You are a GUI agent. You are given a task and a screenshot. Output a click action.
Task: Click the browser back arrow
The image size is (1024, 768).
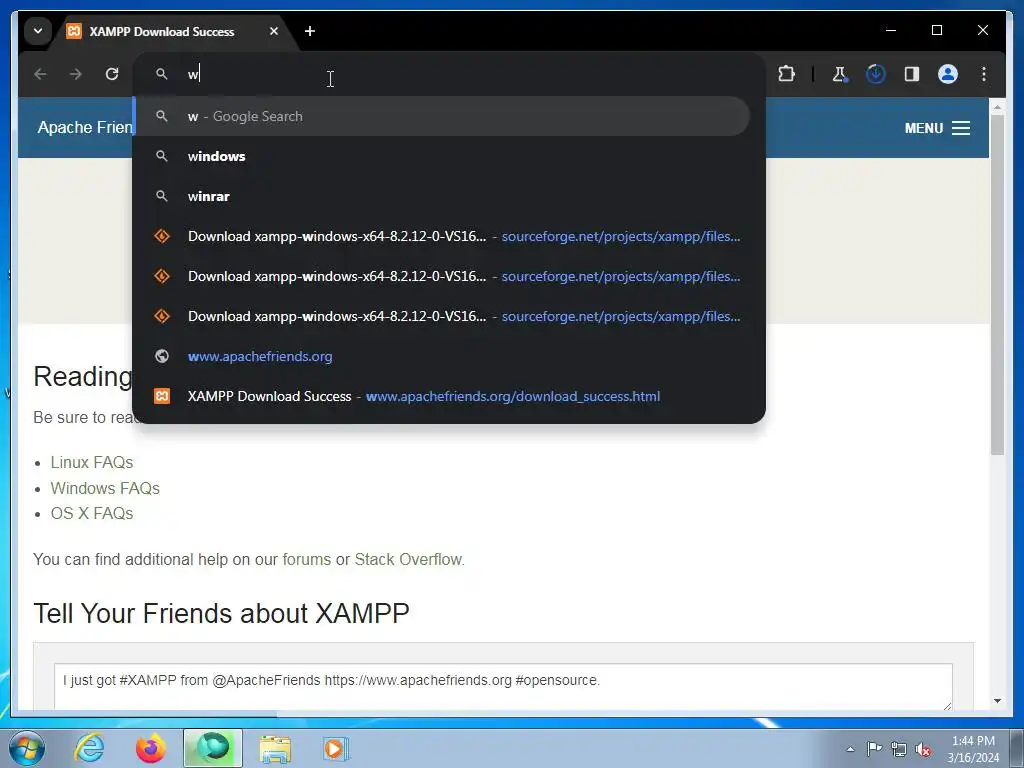click(x=40, y=74)
